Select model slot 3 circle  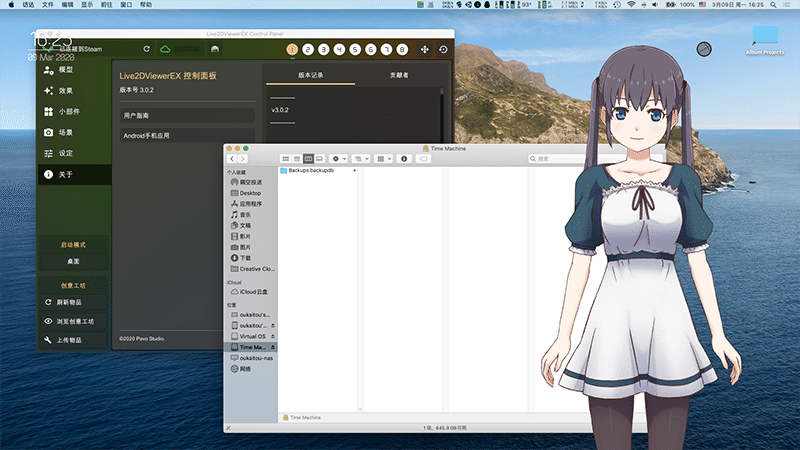point(323,49)
